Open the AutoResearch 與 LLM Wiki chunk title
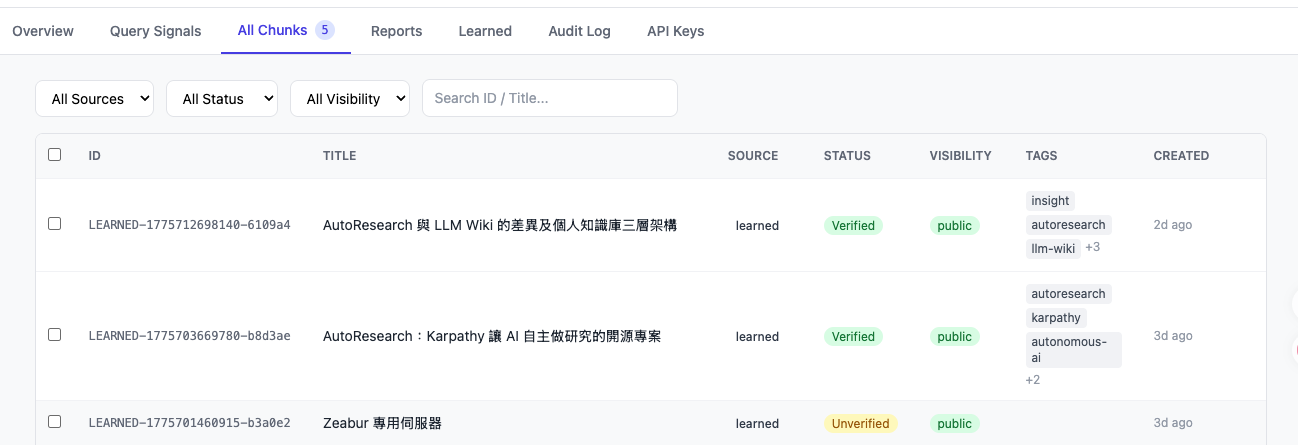Image resolution: width=1298 pixels, height=445 pixels. [499, 226]
